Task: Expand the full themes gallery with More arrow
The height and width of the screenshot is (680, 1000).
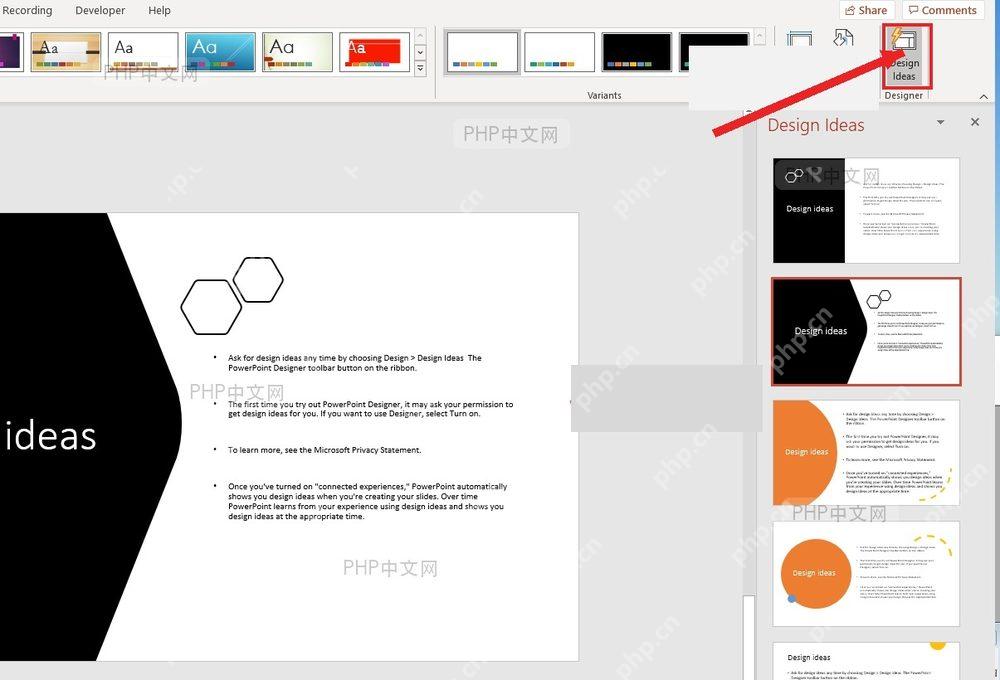Action: [420, 68]
